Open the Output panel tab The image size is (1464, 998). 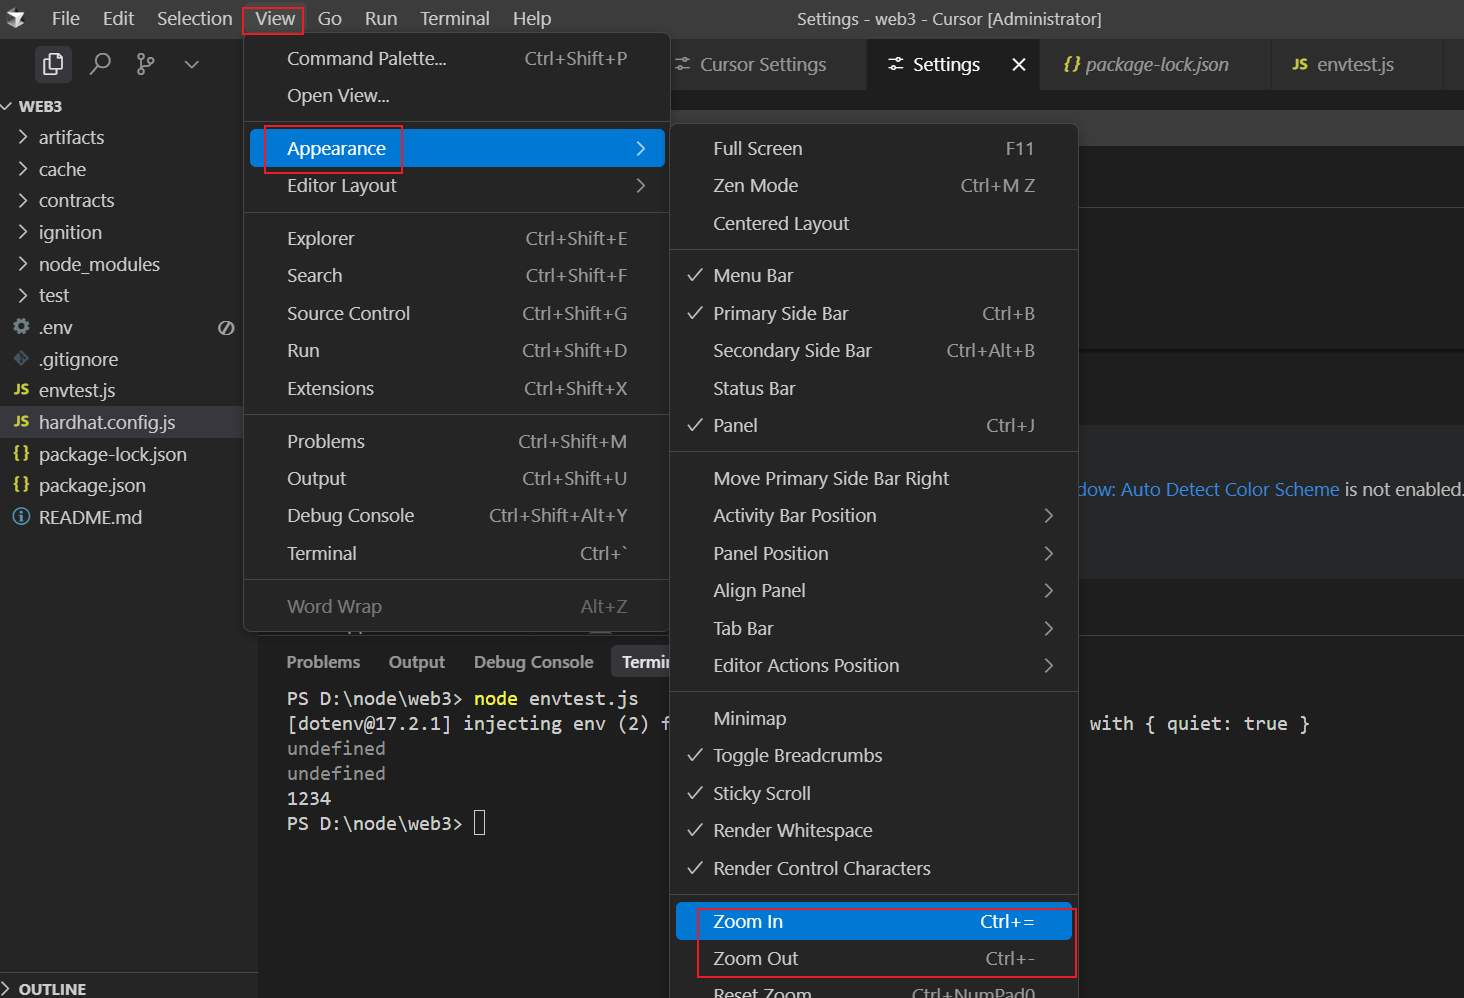pyautogui.click(x=417, y=662)
